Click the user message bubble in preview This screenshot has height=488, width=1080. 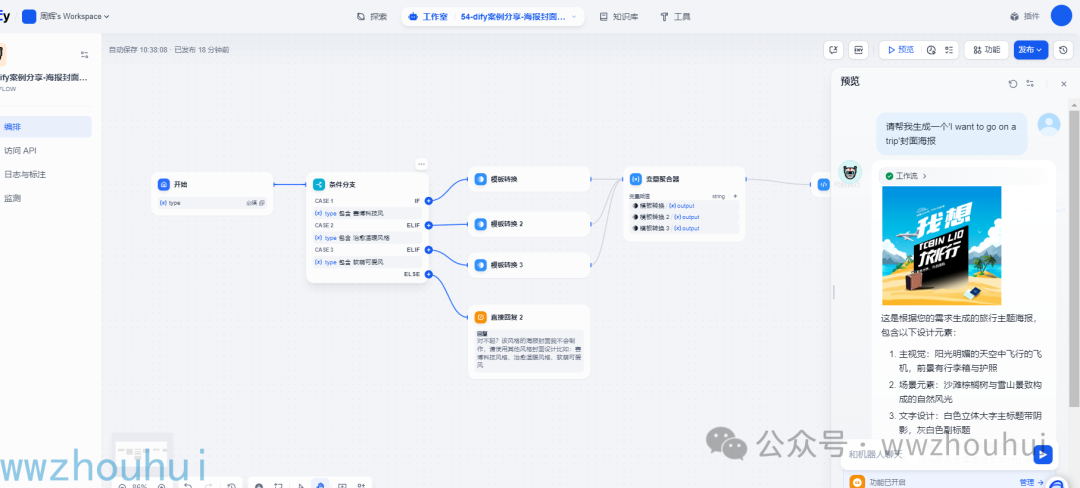tap(952, 134)
